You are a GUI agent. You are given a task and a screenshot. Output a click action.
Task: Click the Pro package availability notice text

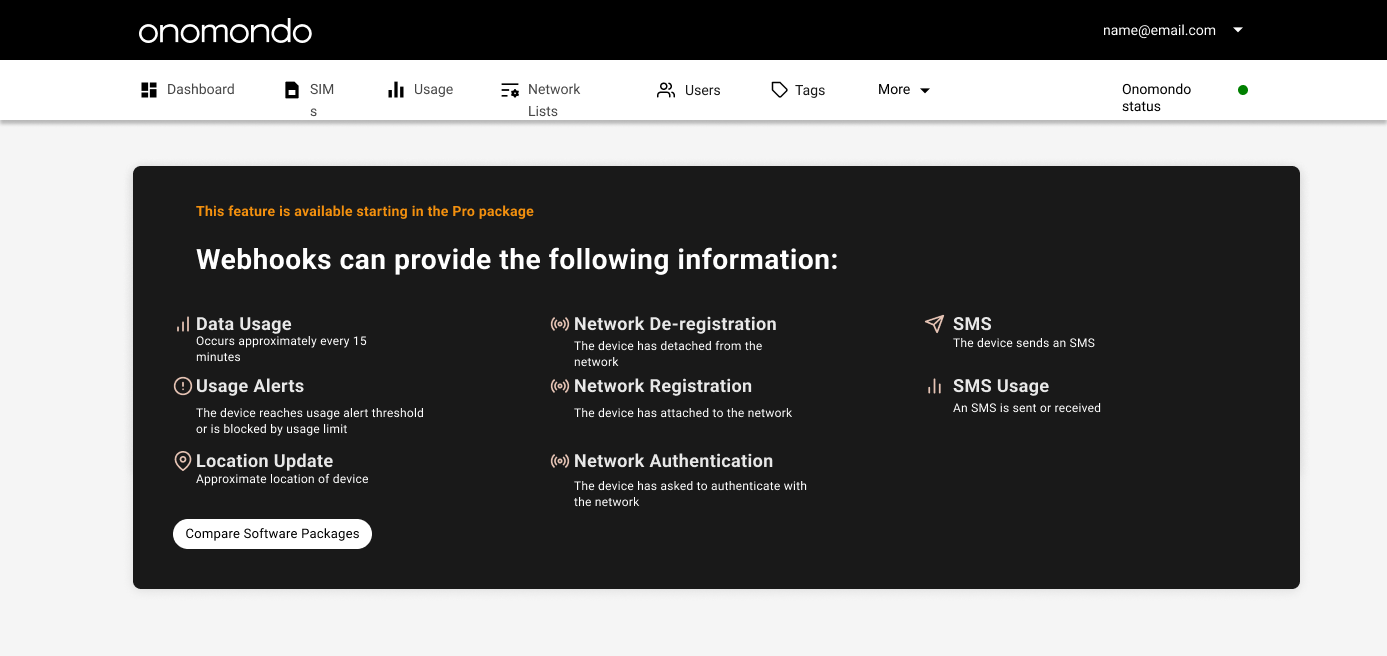pos(365,211)
